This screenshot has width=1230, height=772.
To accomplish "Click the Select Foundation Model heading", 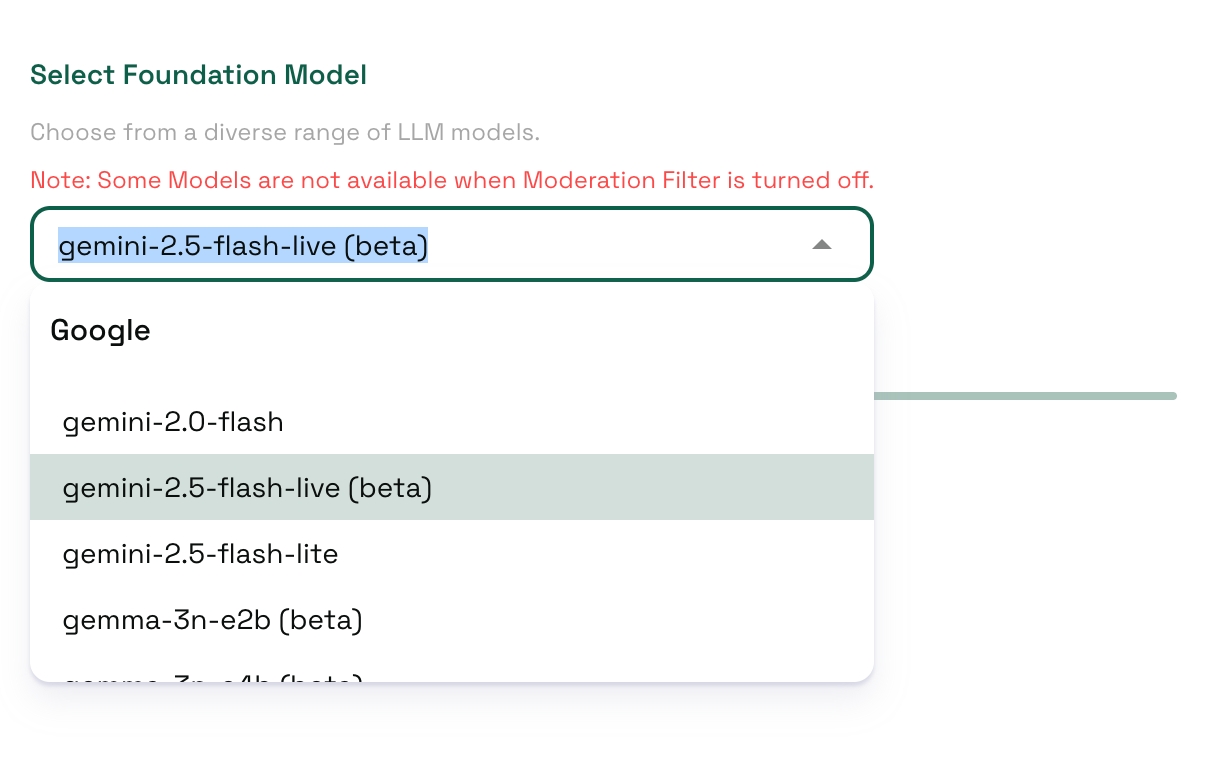I will pyautogui.click(x=198, y=74).
